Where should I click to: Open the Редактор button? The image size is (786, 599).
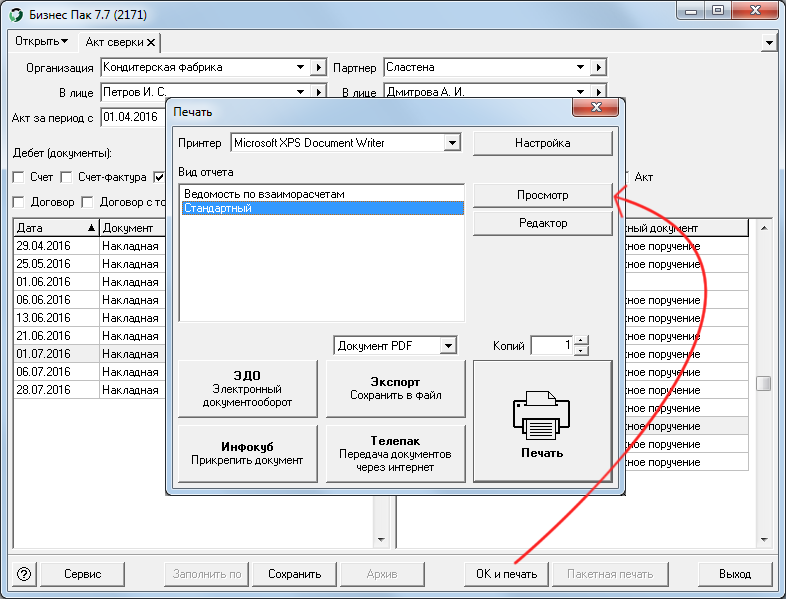543,223
